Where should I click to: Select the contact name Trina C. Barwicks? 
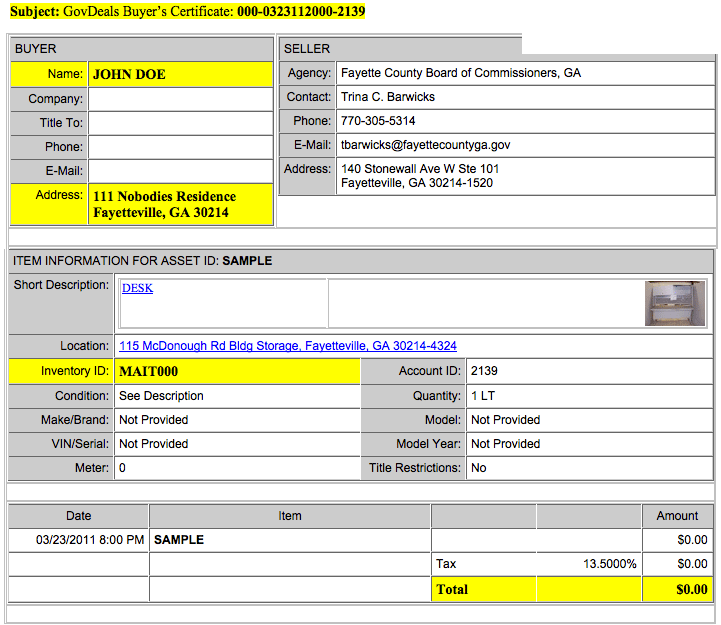[x=388, y=97]
